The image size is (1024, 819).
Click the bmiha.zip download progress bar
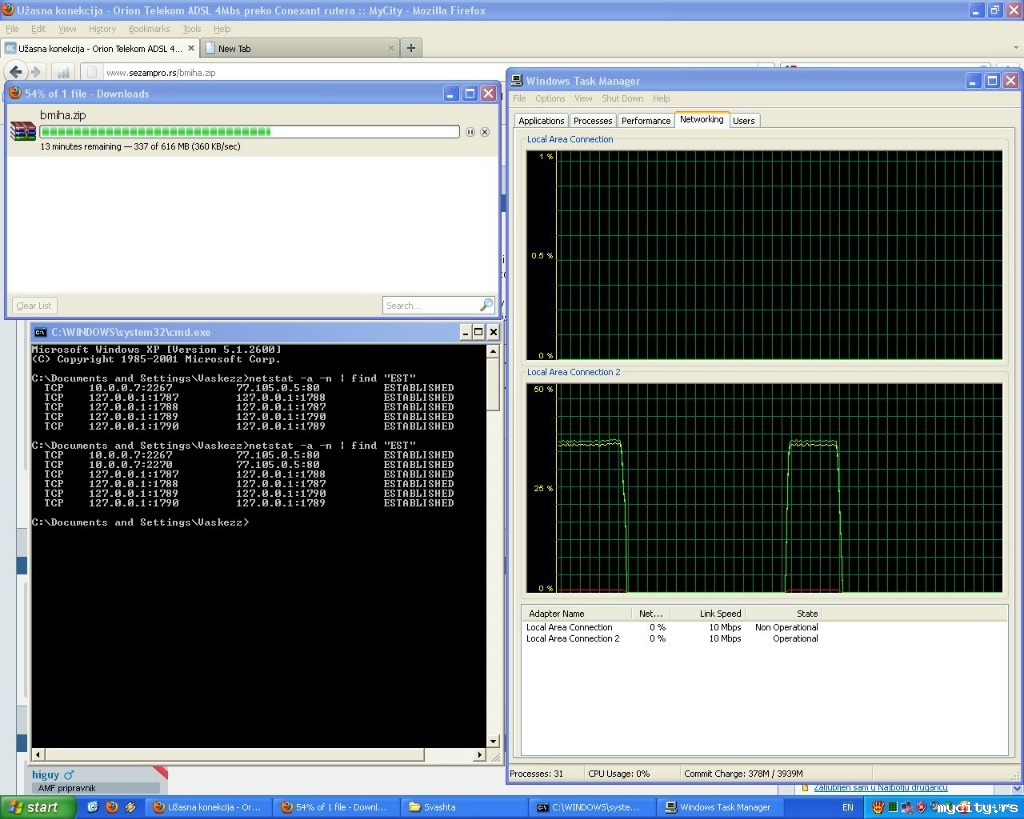coord(250,132)
